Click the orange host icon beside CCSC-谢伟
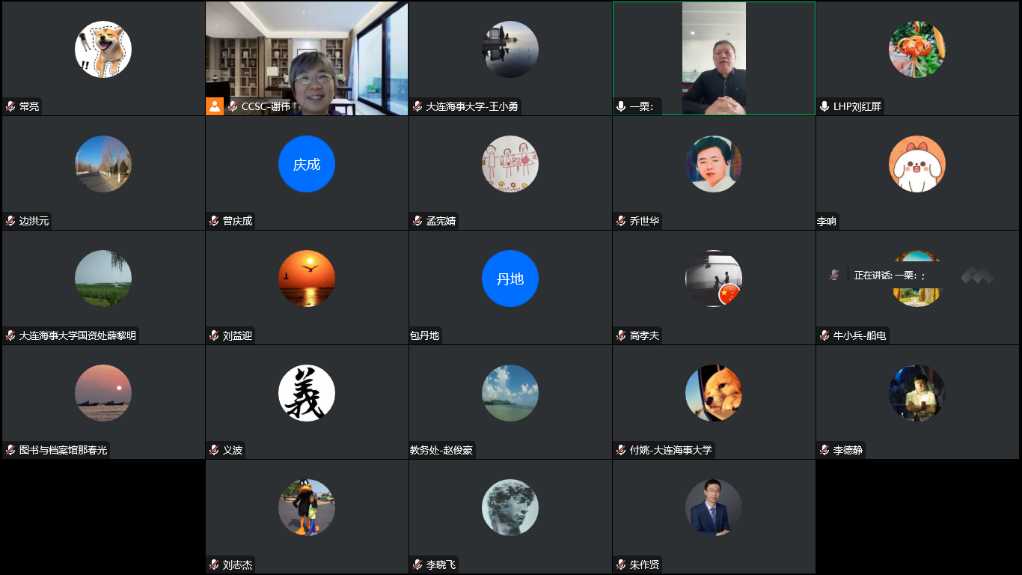Image resolution: width=1022 pixels, height=575 pixels. tap(215, 106)
